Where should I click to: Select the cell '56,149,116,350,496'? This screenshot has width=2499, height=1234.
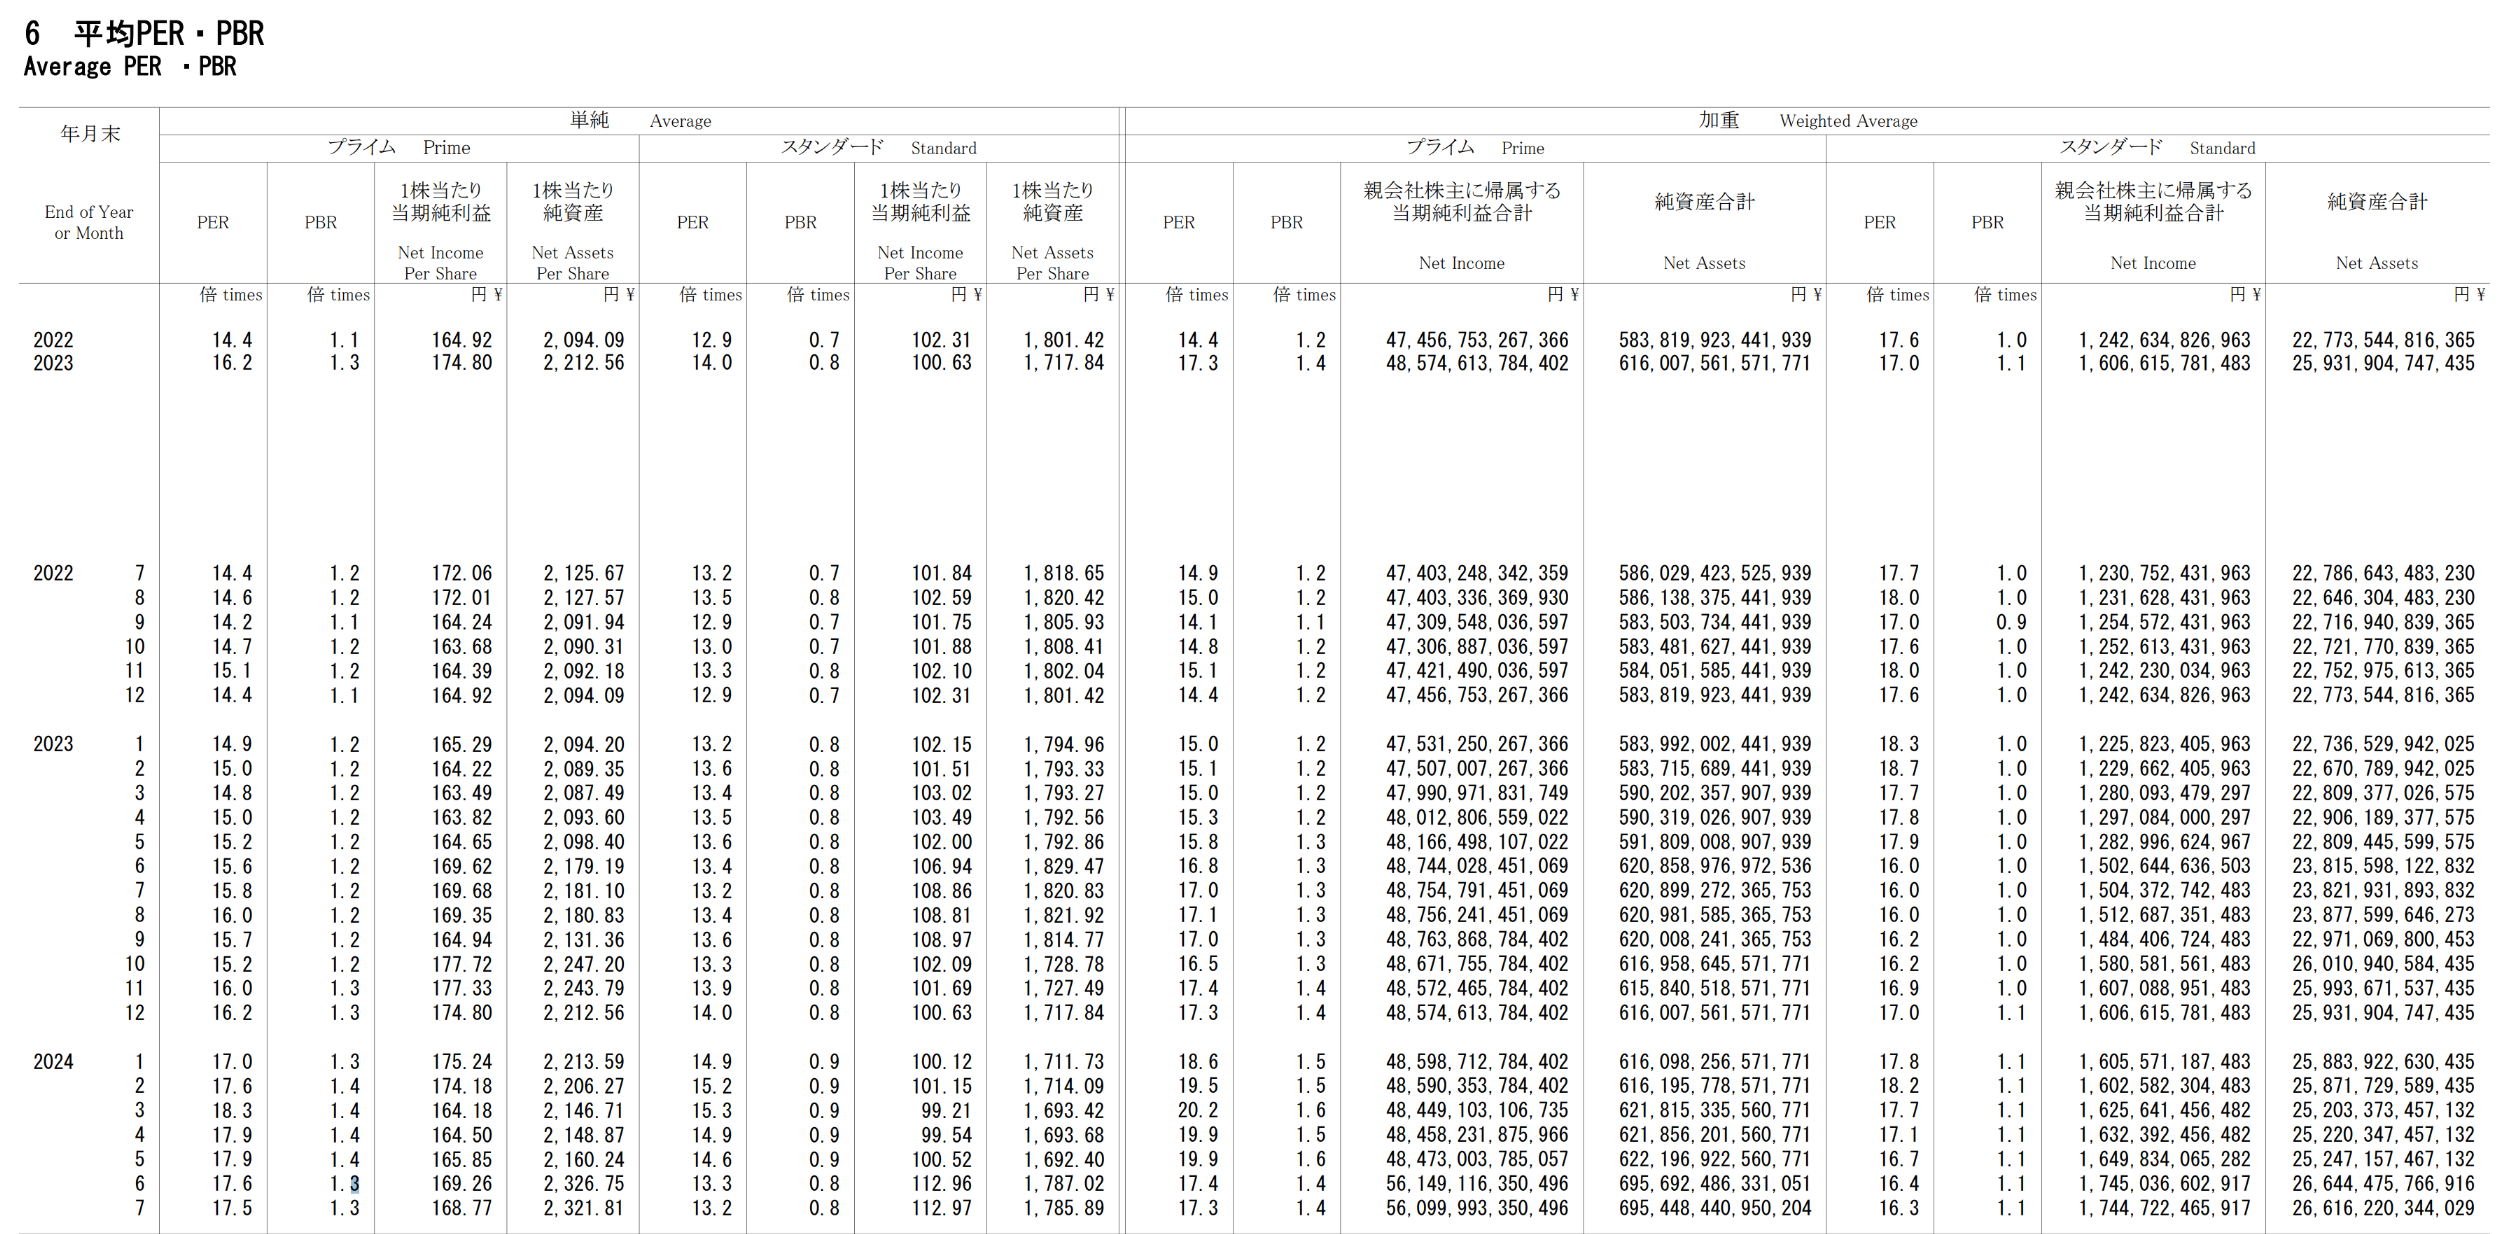[1477, 1184]
